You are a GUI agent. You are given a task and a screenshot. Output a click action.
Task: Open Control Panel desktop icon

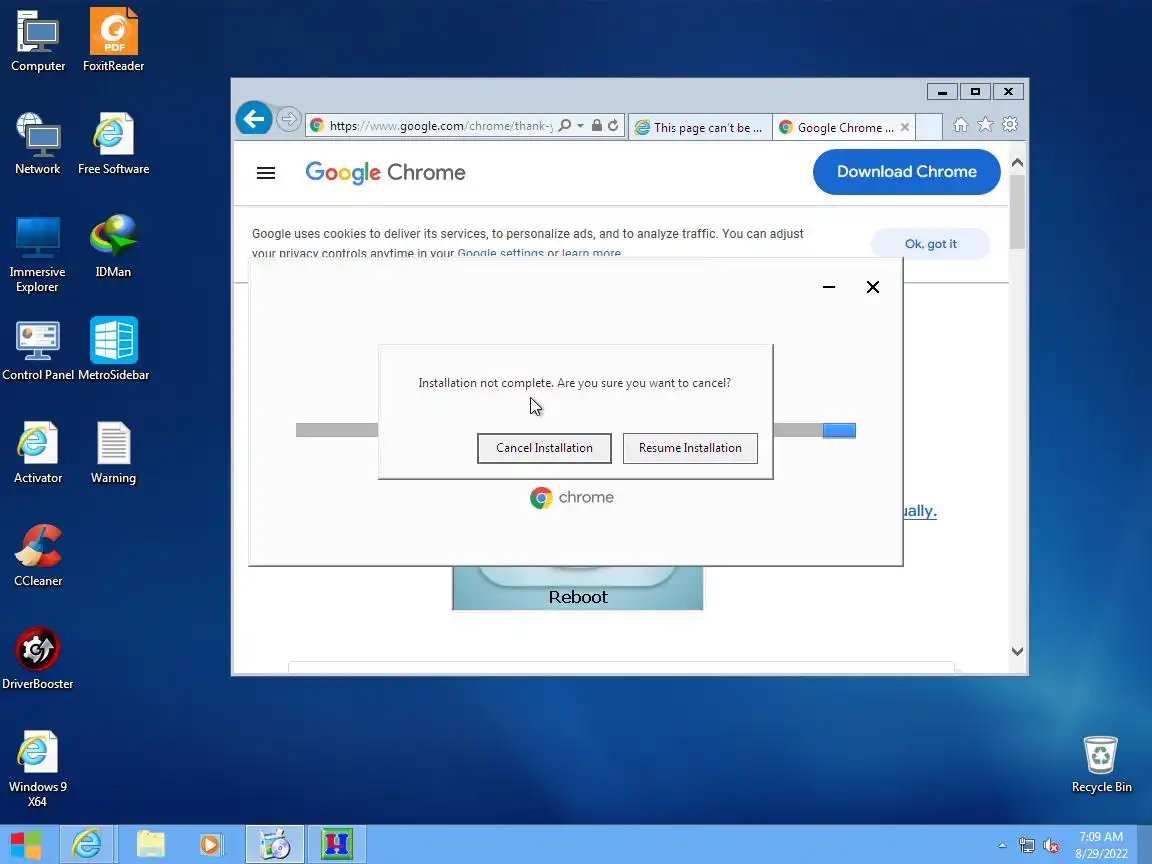tap(37, 349)
